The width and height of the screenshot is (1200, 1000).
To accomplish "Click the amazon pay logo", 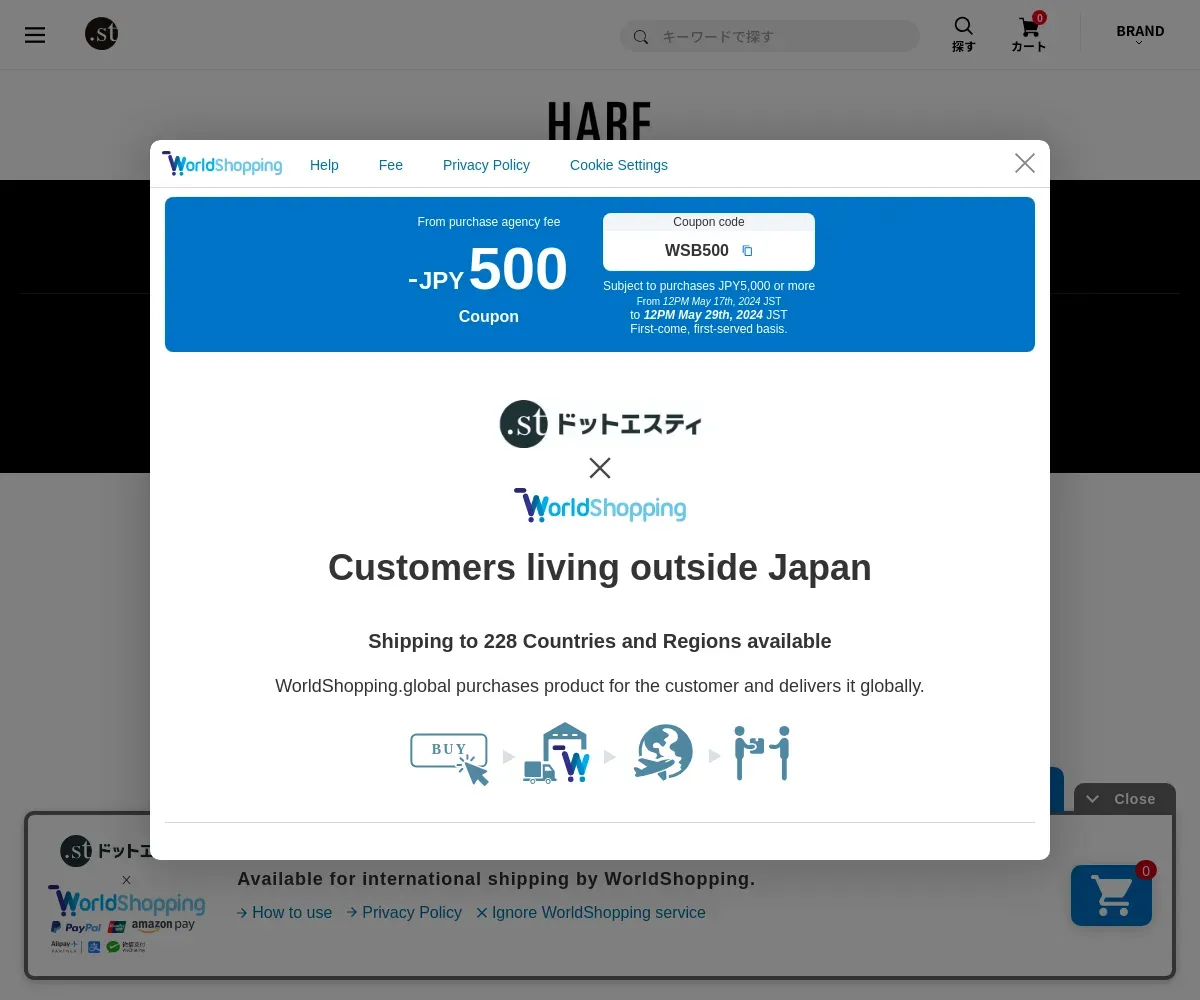I will [x=163, y=927].
